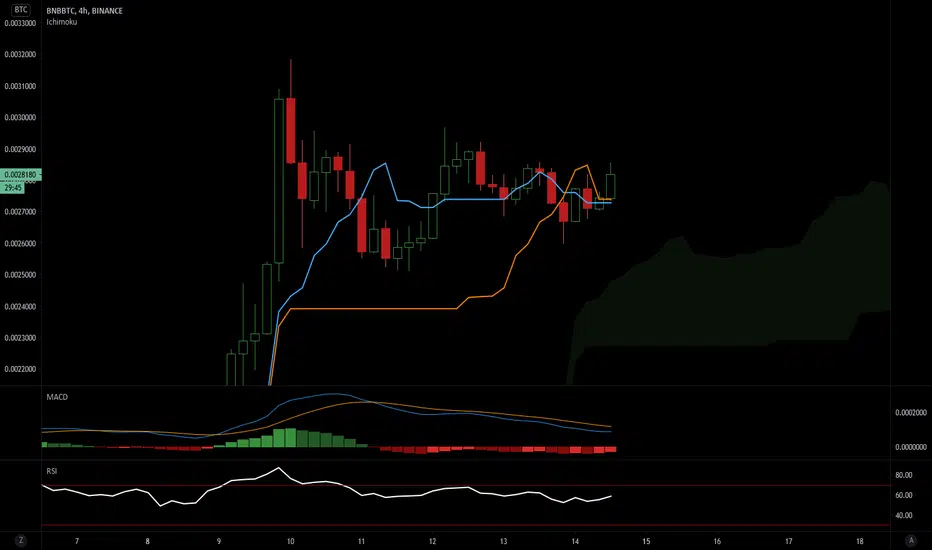Select the RSI indicator label

52,471
